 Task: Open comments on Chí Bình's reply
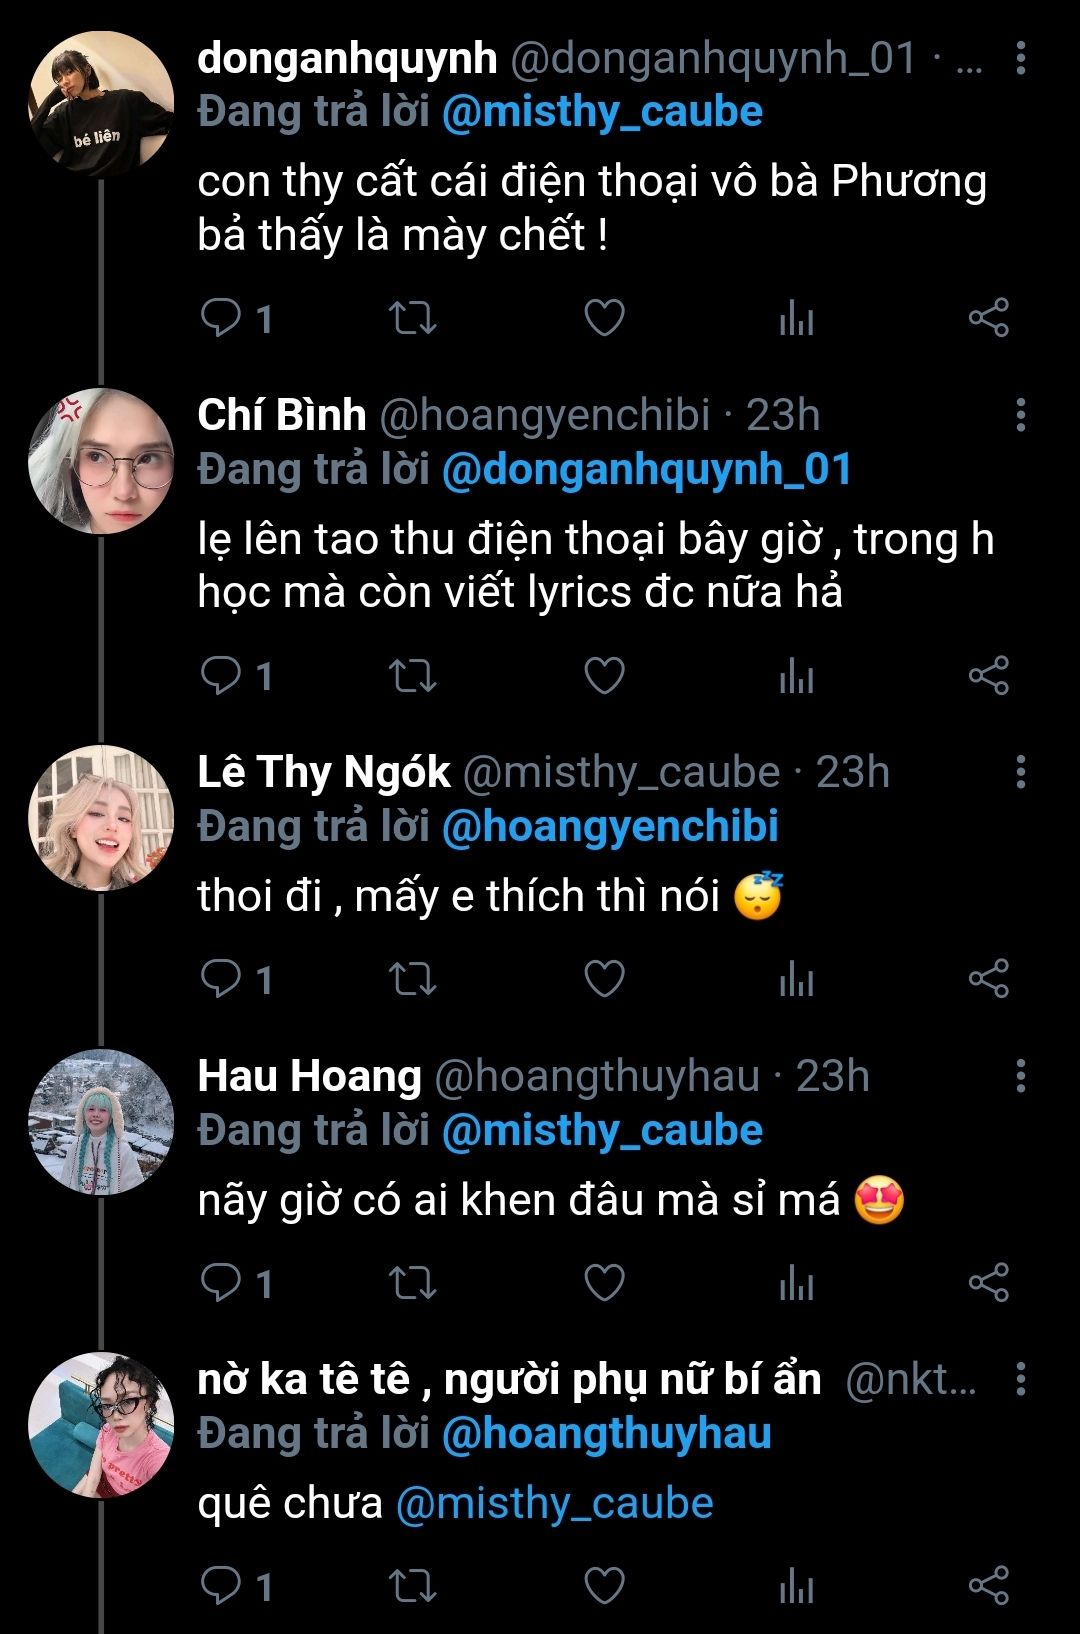click(x=221, y=676)
